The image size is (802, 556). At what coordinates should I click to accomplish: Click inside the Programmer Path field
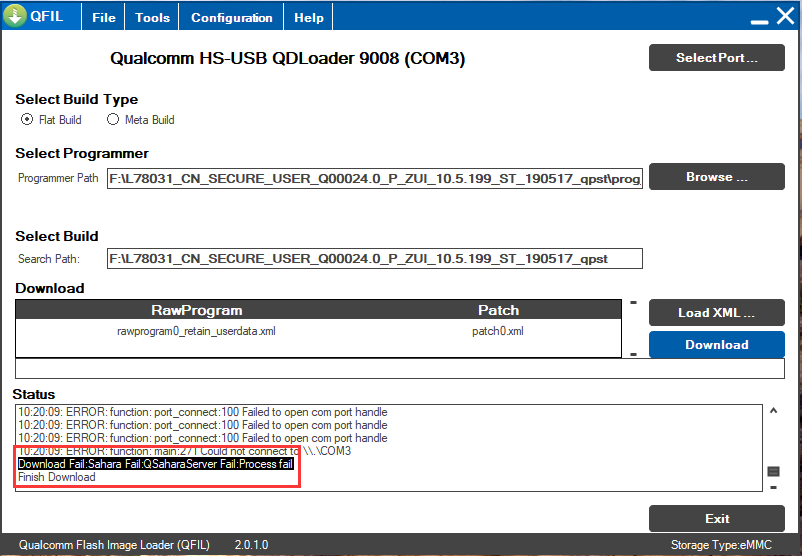(x=374, y=179)
